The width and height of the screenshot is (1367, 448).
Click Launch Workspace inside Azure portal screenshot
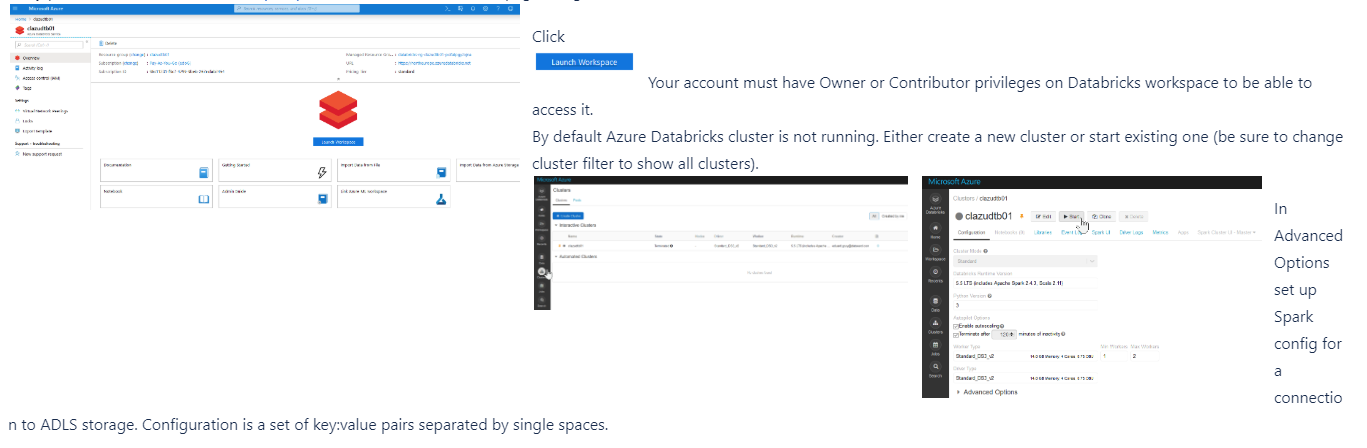coord(338,141)
